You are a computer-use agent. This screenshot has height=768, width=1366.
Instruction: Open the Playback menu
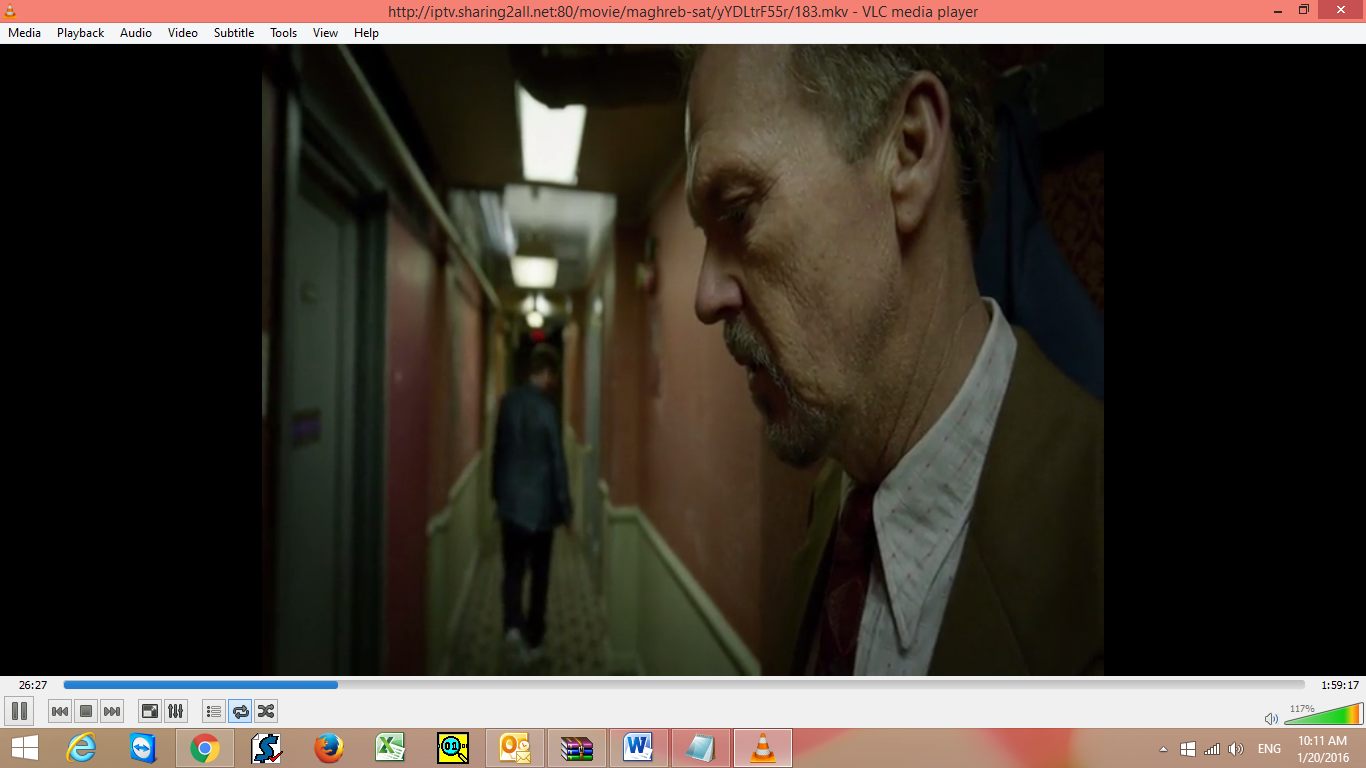coord(80,33)
